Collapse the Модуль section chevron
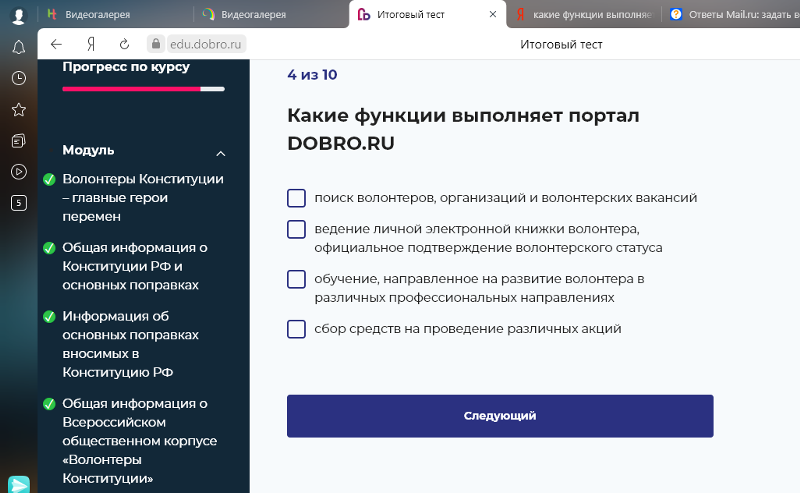Image resolution: width=800 pixels, height=493 pixels. pos(221,153)
